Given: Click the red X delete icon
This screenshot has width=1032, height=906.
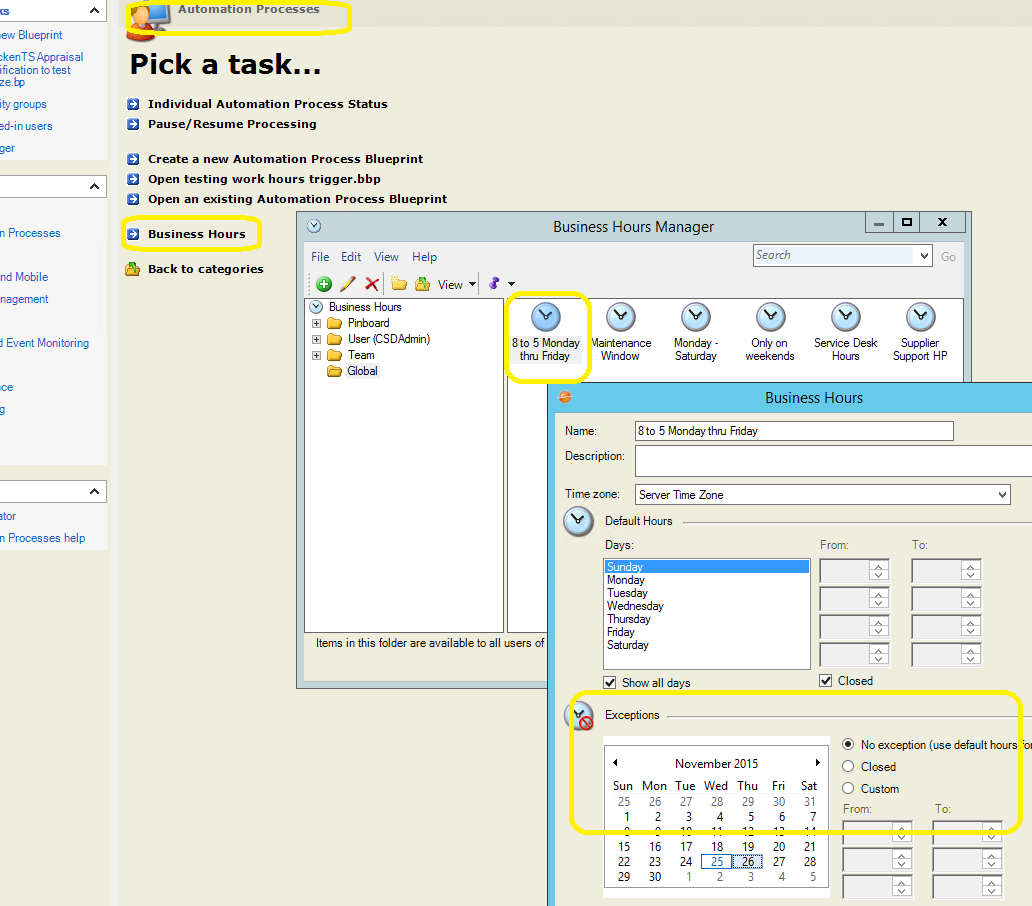Looking at the screenshot, I should (x=371, y=284).
